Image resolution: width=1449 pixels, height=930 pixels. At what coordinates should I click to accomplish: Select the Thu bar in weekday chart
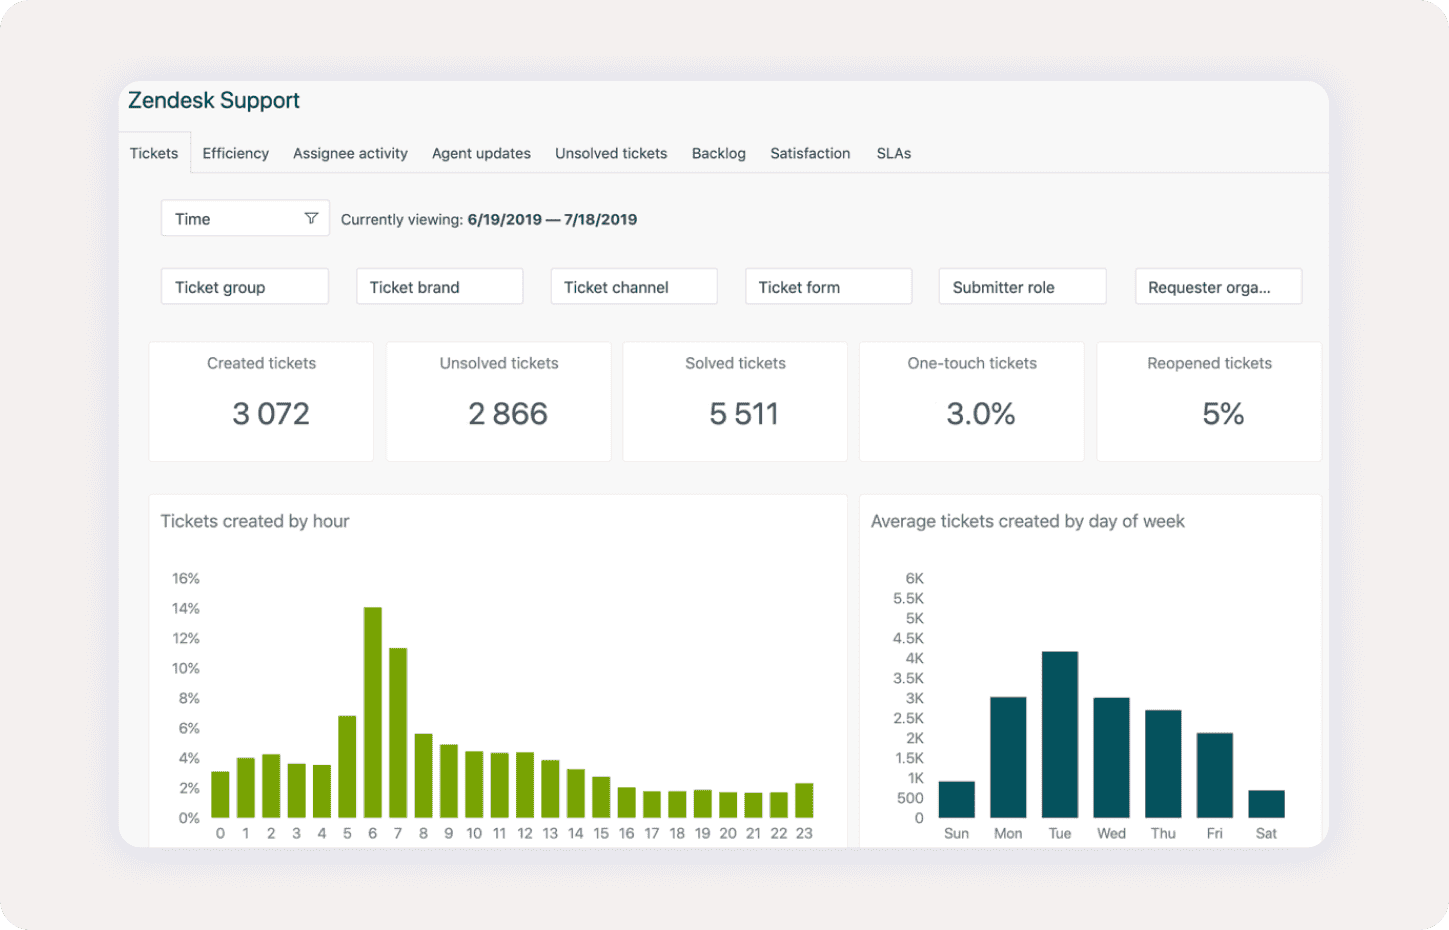1163,764
